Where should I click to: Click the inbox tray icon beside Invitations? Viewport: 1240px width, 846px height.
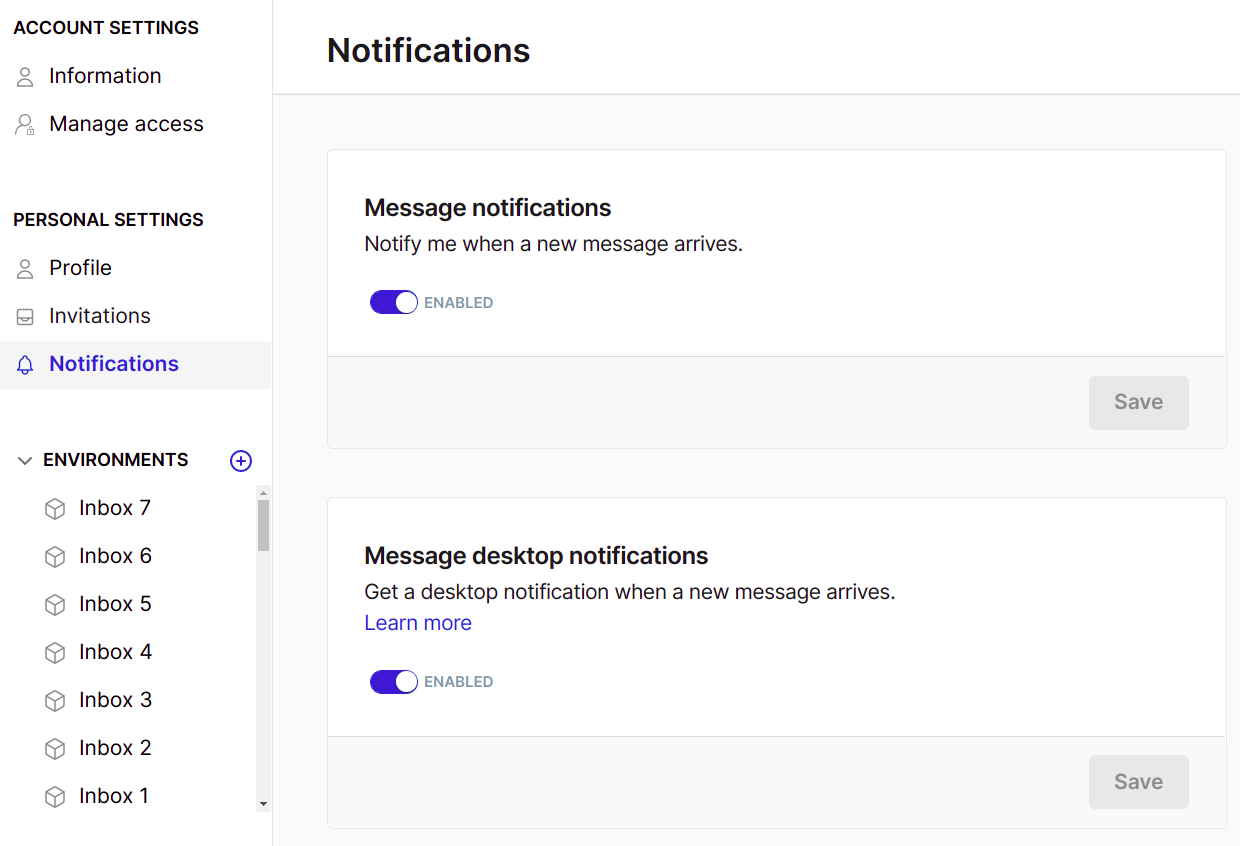(25, 317)
